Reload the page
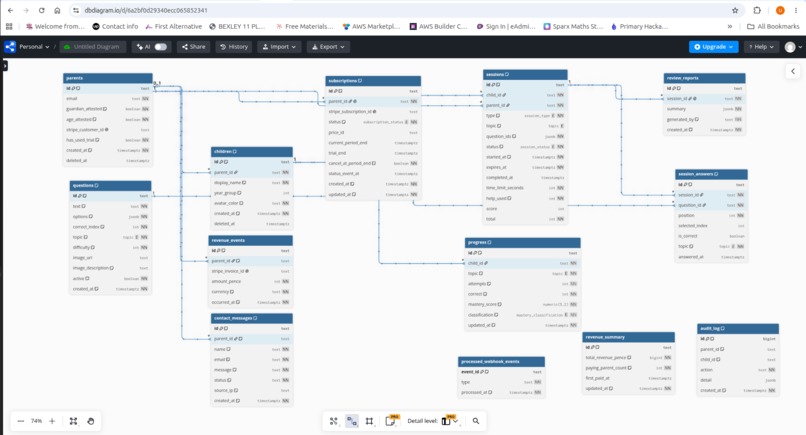The height and width of the screenshot is (435, 806). (x=42, y=10)
